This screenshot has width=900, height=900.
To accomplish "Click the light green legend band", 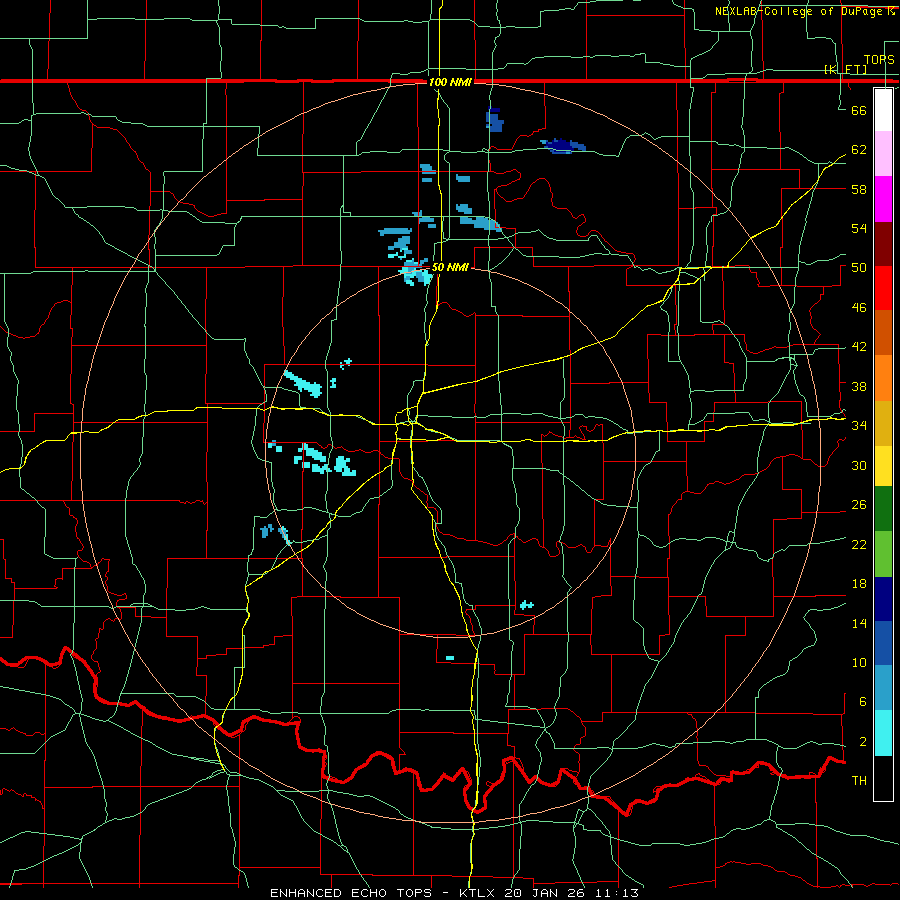I will tap(883, 556).
